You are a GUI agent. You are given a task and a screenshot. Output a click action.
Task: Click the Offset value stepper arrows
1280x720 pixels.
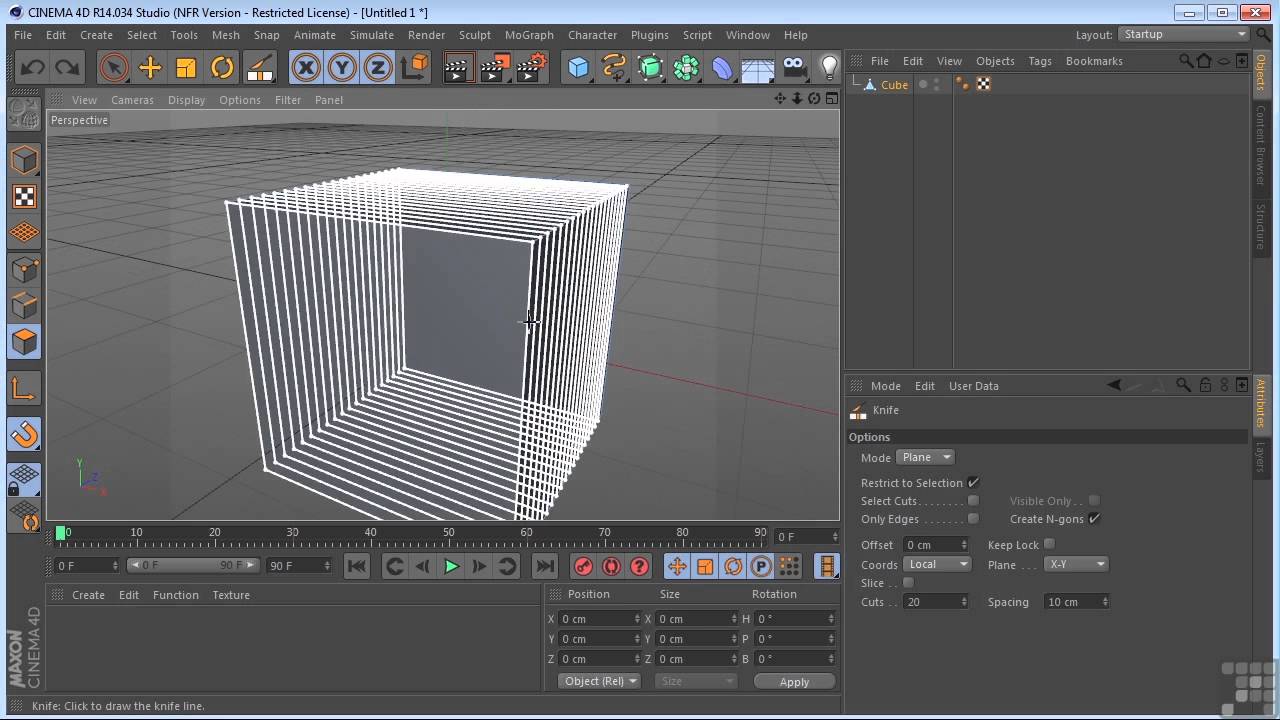964,545
